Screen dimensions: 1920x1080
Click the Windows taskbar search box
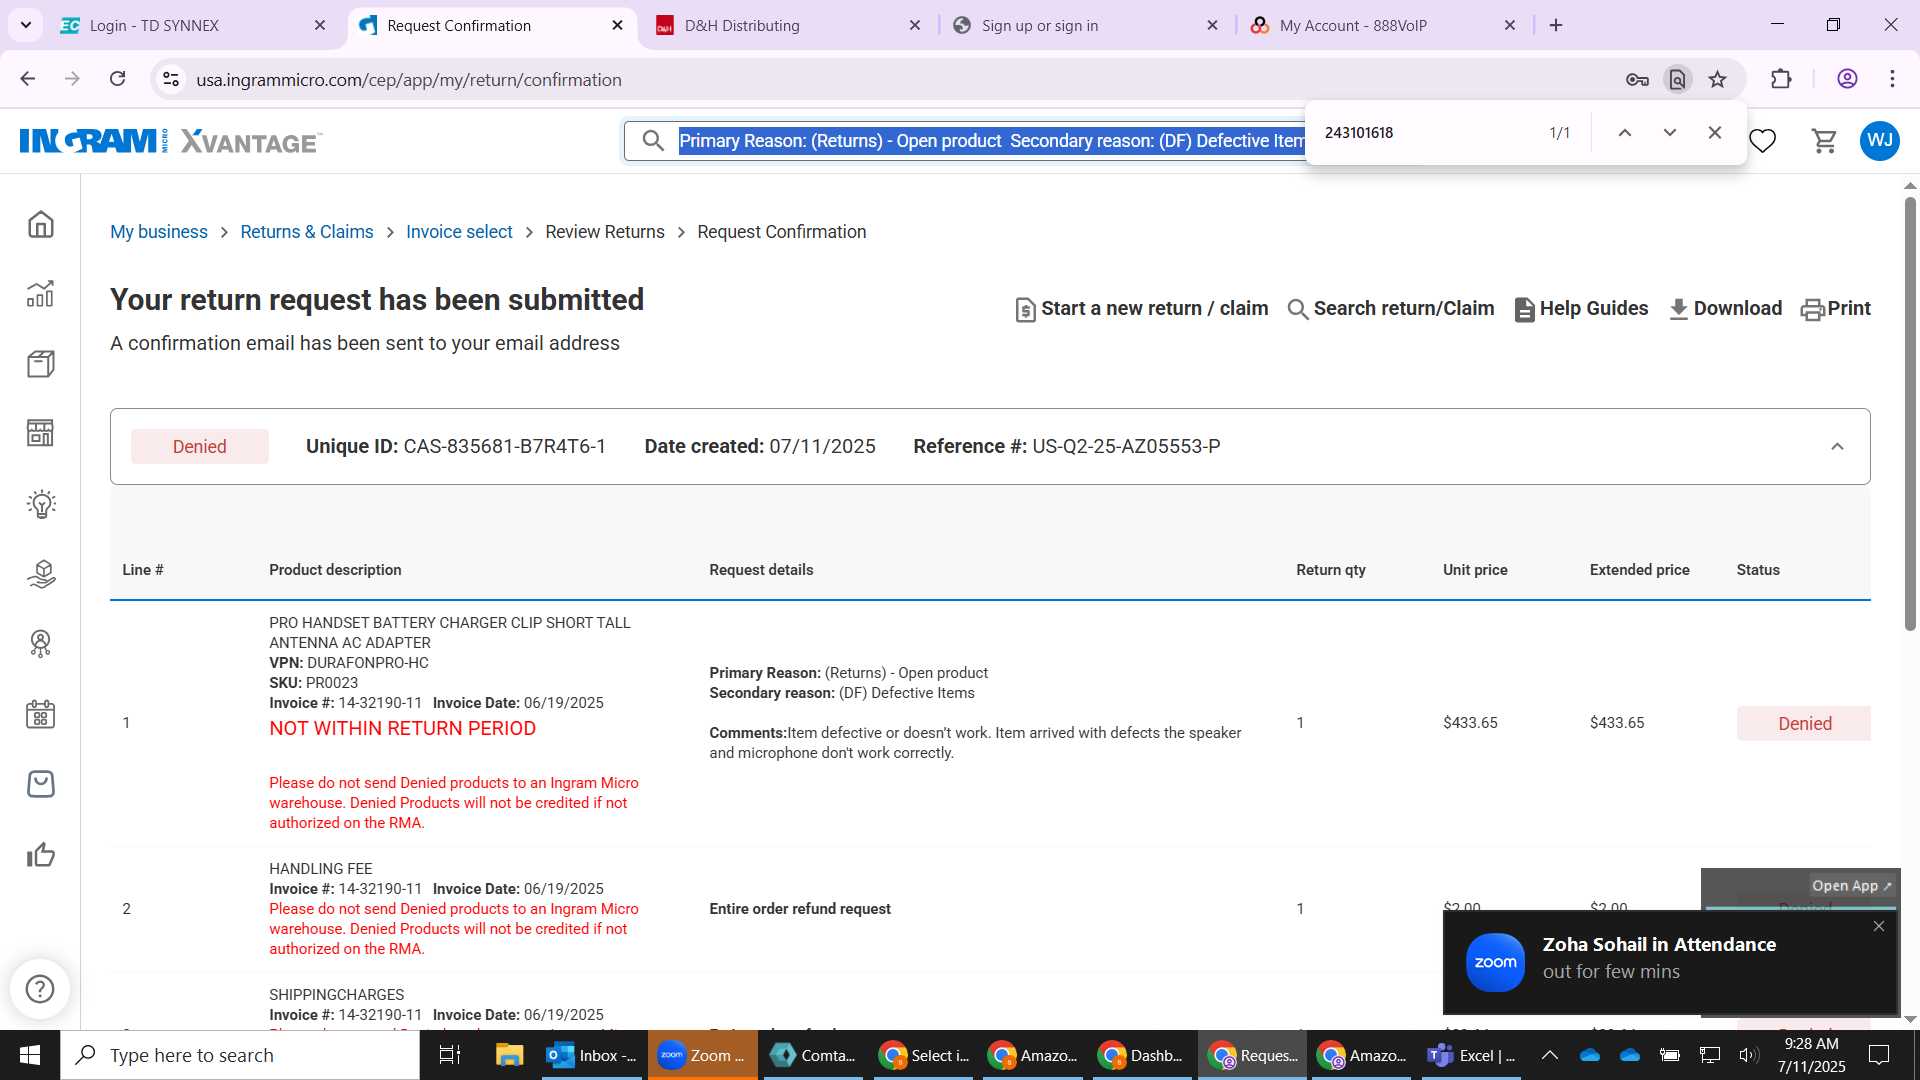[x=240, y=1055]
